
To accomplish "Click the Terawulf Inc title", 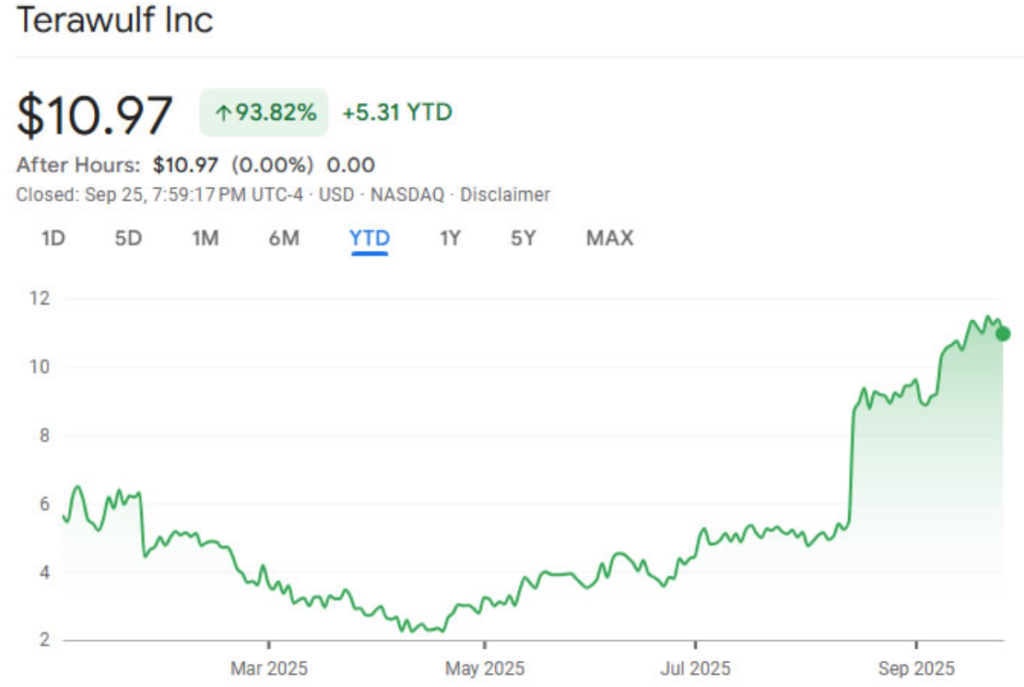I will click(115, 21).
